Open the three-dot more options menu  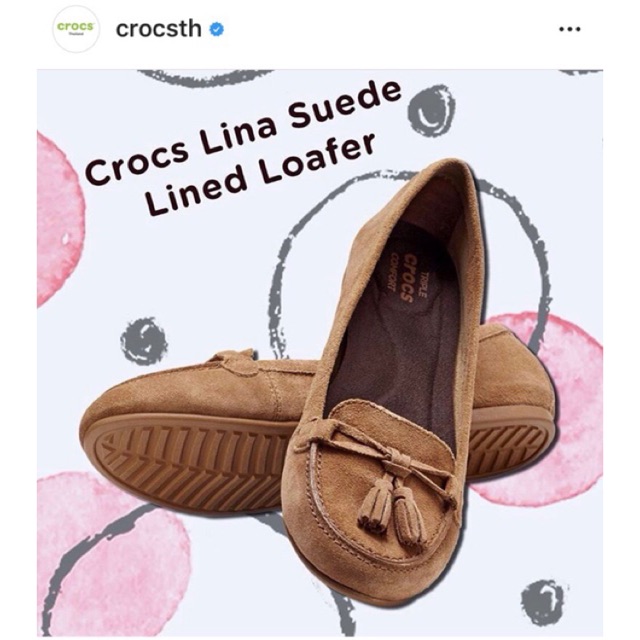click(x=570, y=29)
